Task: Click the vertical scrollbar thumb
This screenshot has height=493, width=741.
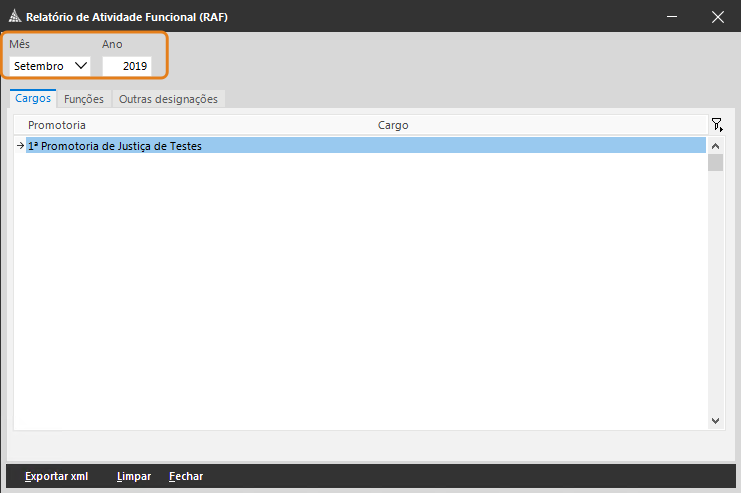Action: tap(715, 163)
